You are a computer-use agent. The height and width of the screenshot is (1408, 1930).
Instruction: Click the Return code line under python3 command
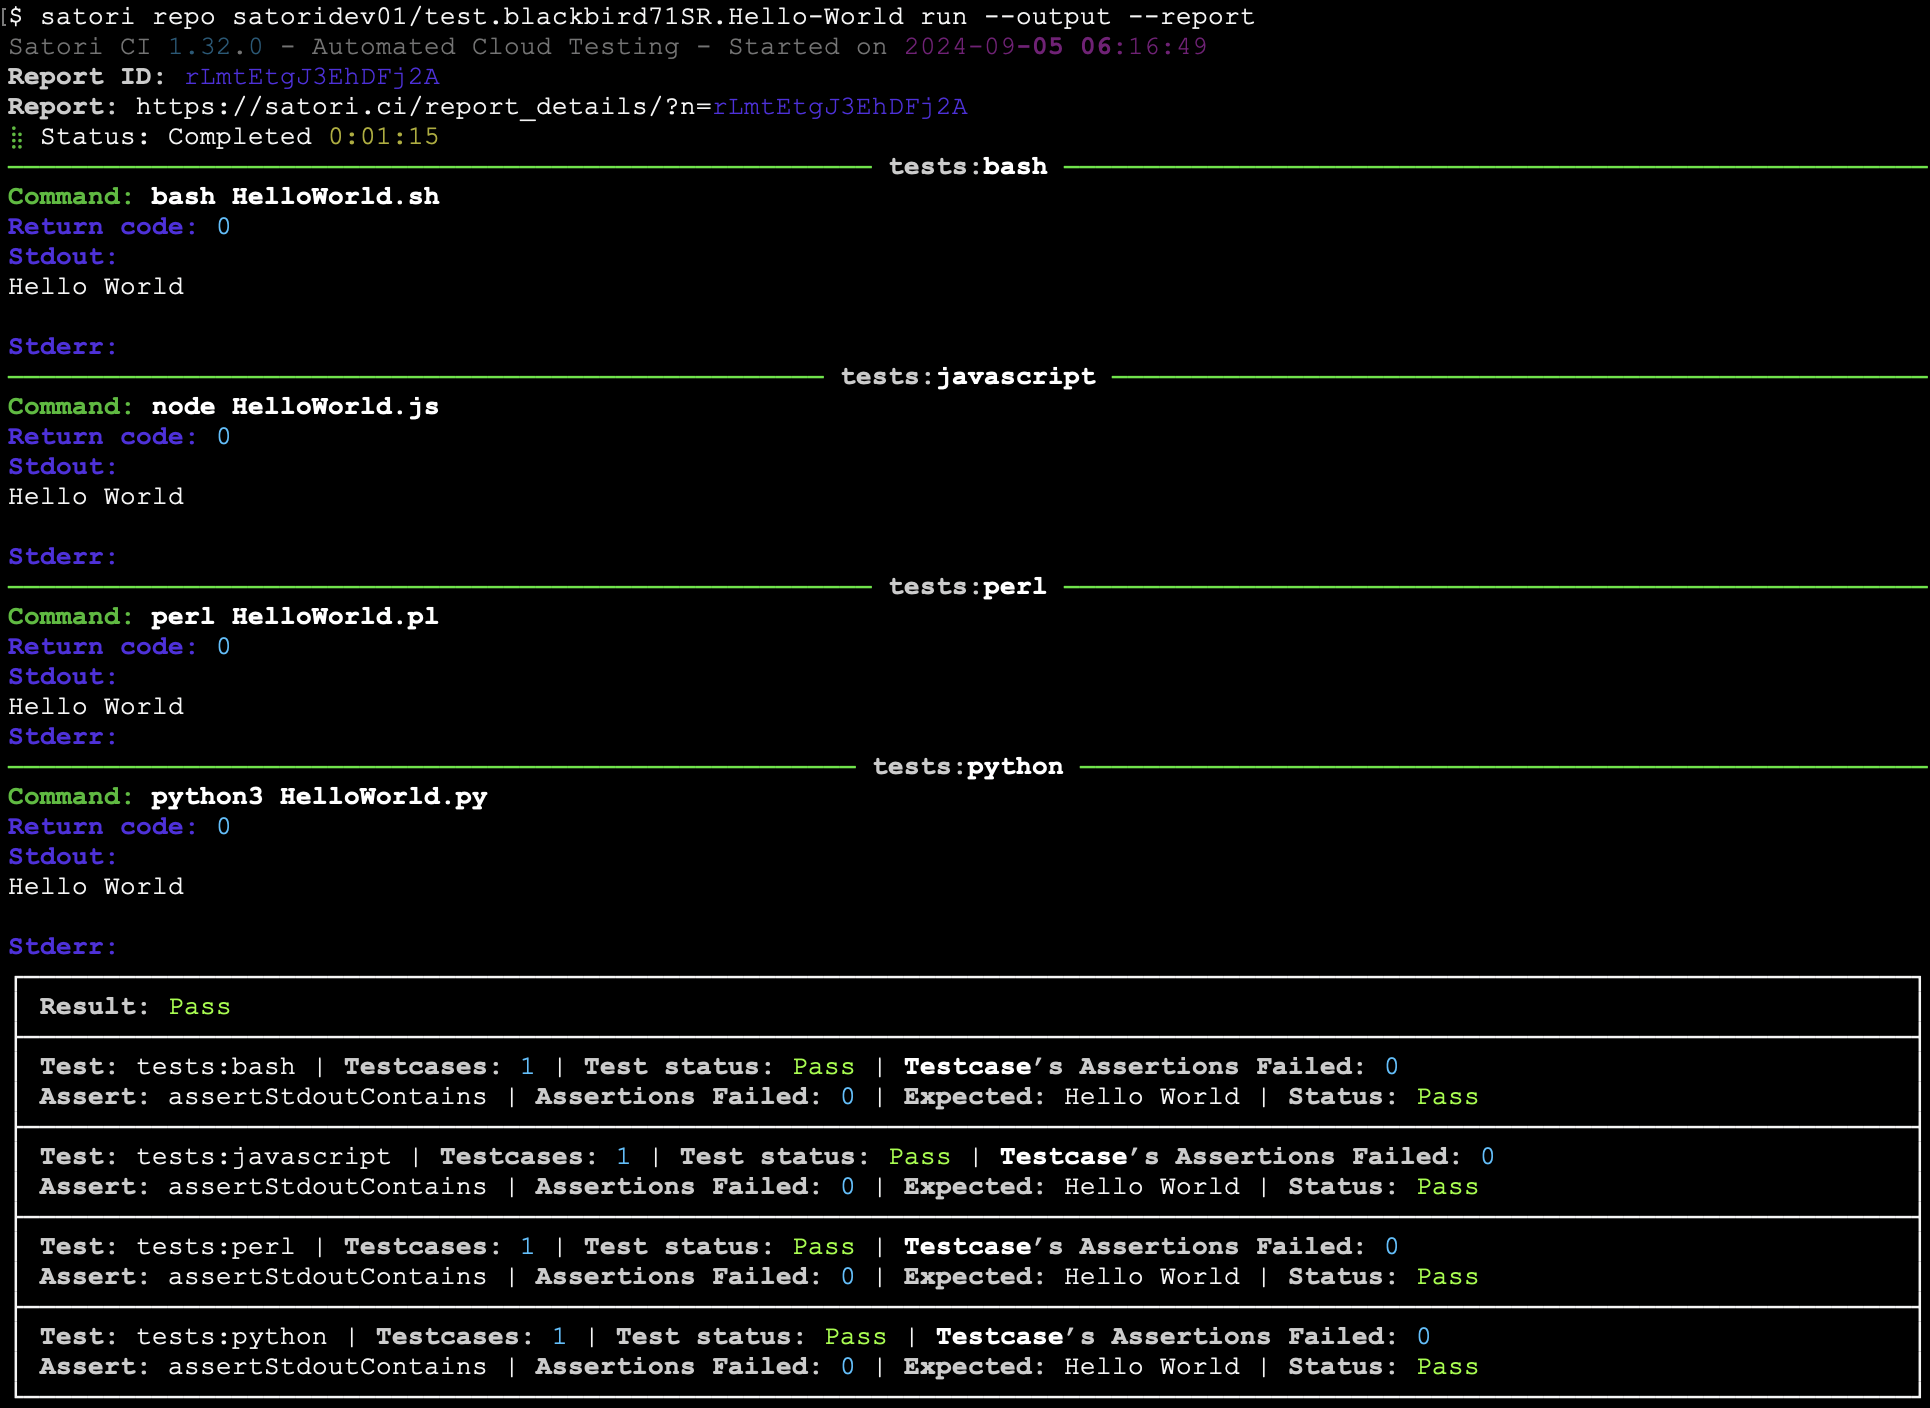pyautogui.click(x=119, y=827)
